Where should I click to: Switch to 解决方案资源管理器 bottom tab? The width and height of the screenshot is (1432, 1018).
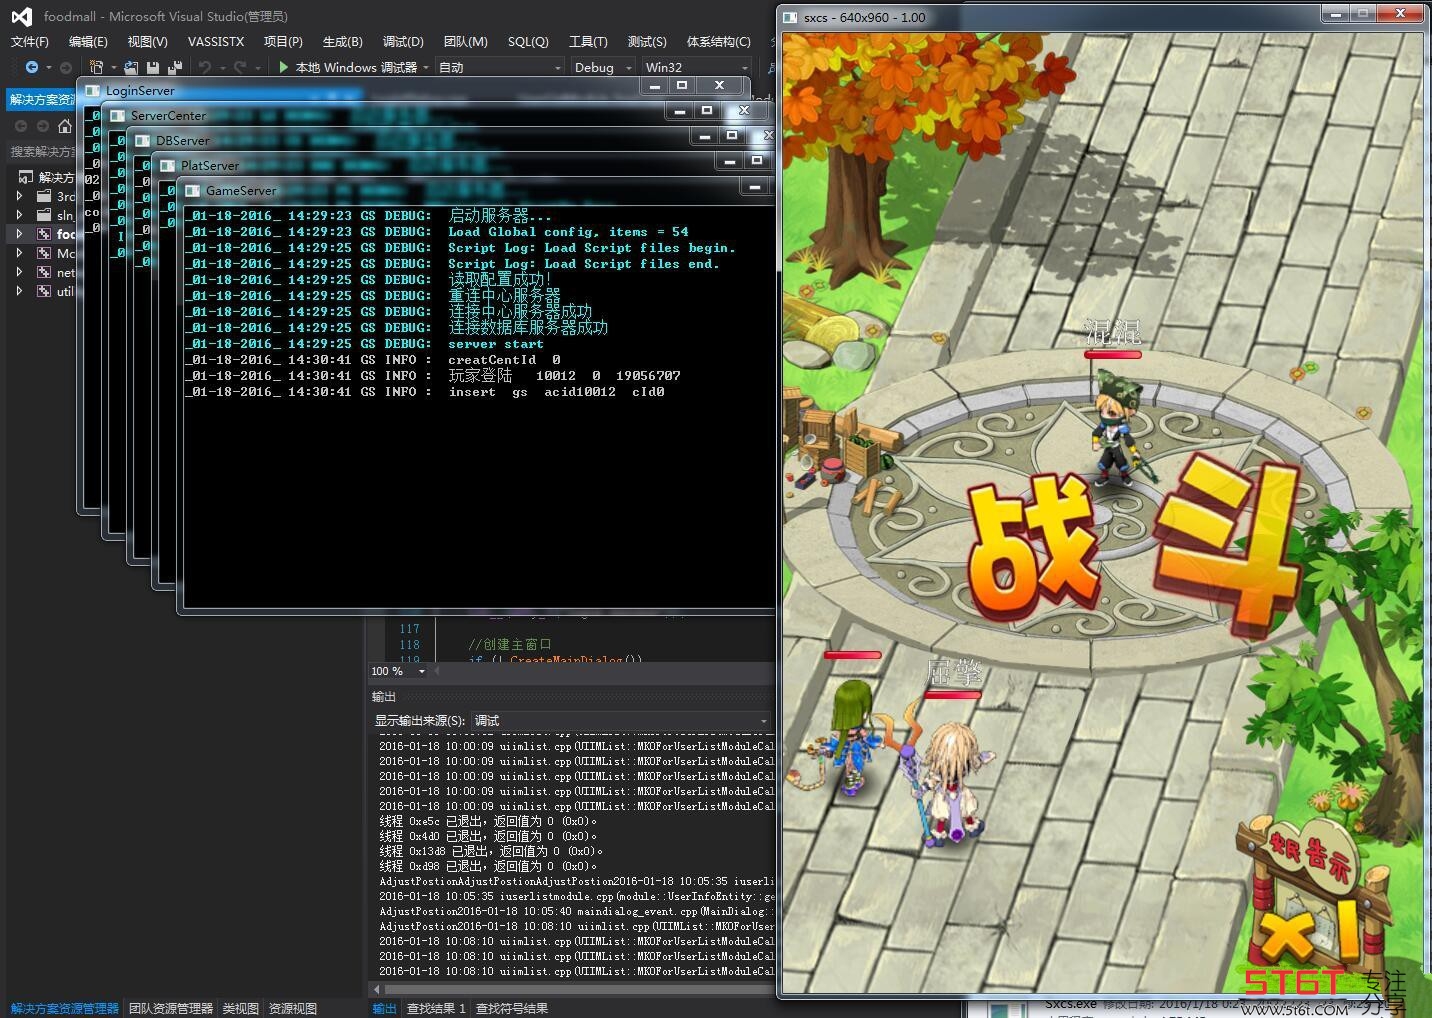(x=65, y=1008)
